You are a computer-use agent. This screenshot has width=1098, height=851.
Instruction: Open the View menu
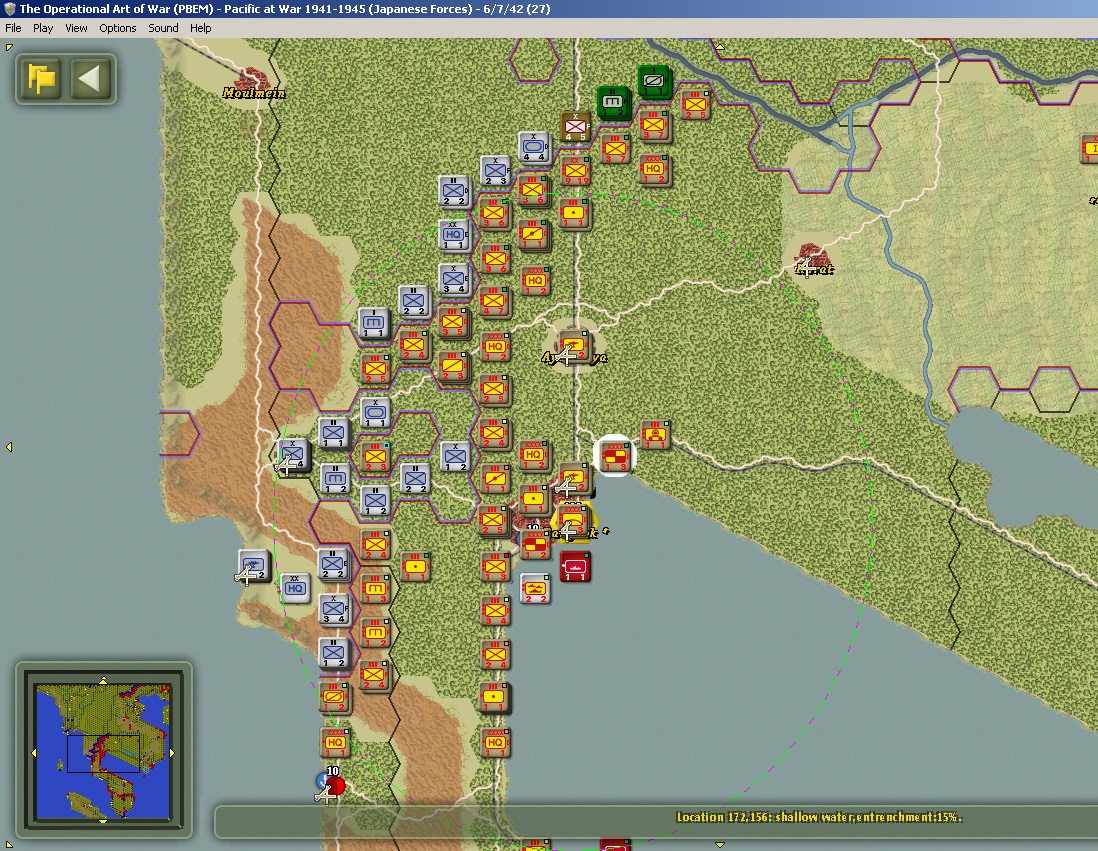point(76,28)
